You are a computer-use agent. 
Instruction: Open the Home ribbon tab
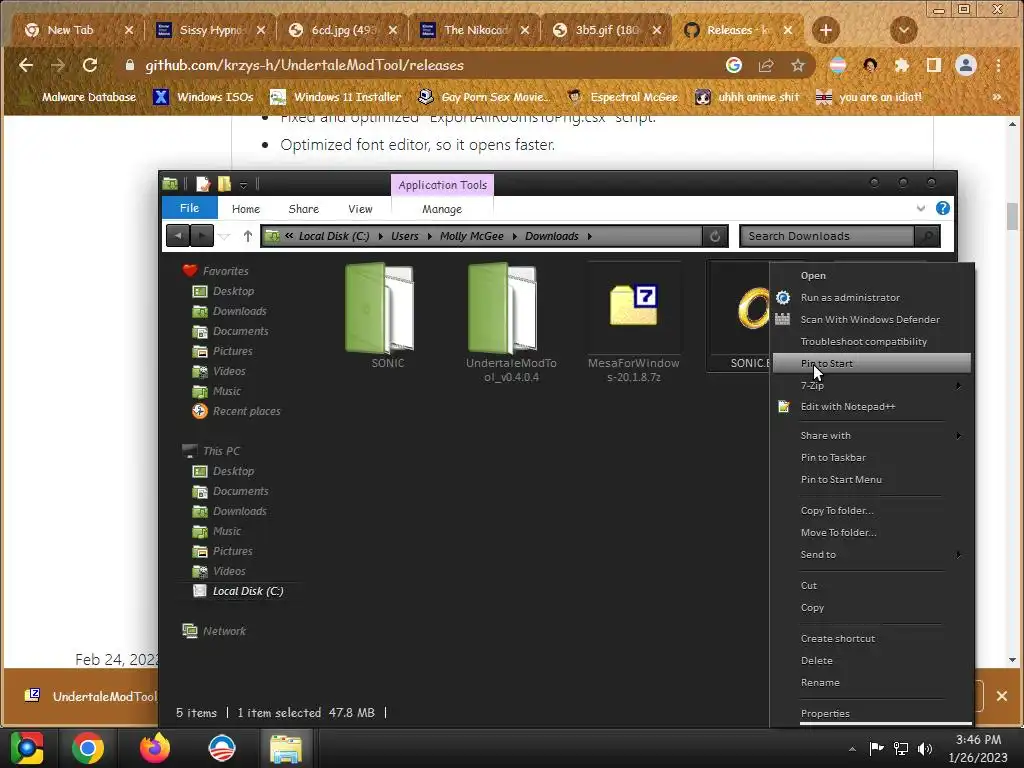[x=246, y=209]
